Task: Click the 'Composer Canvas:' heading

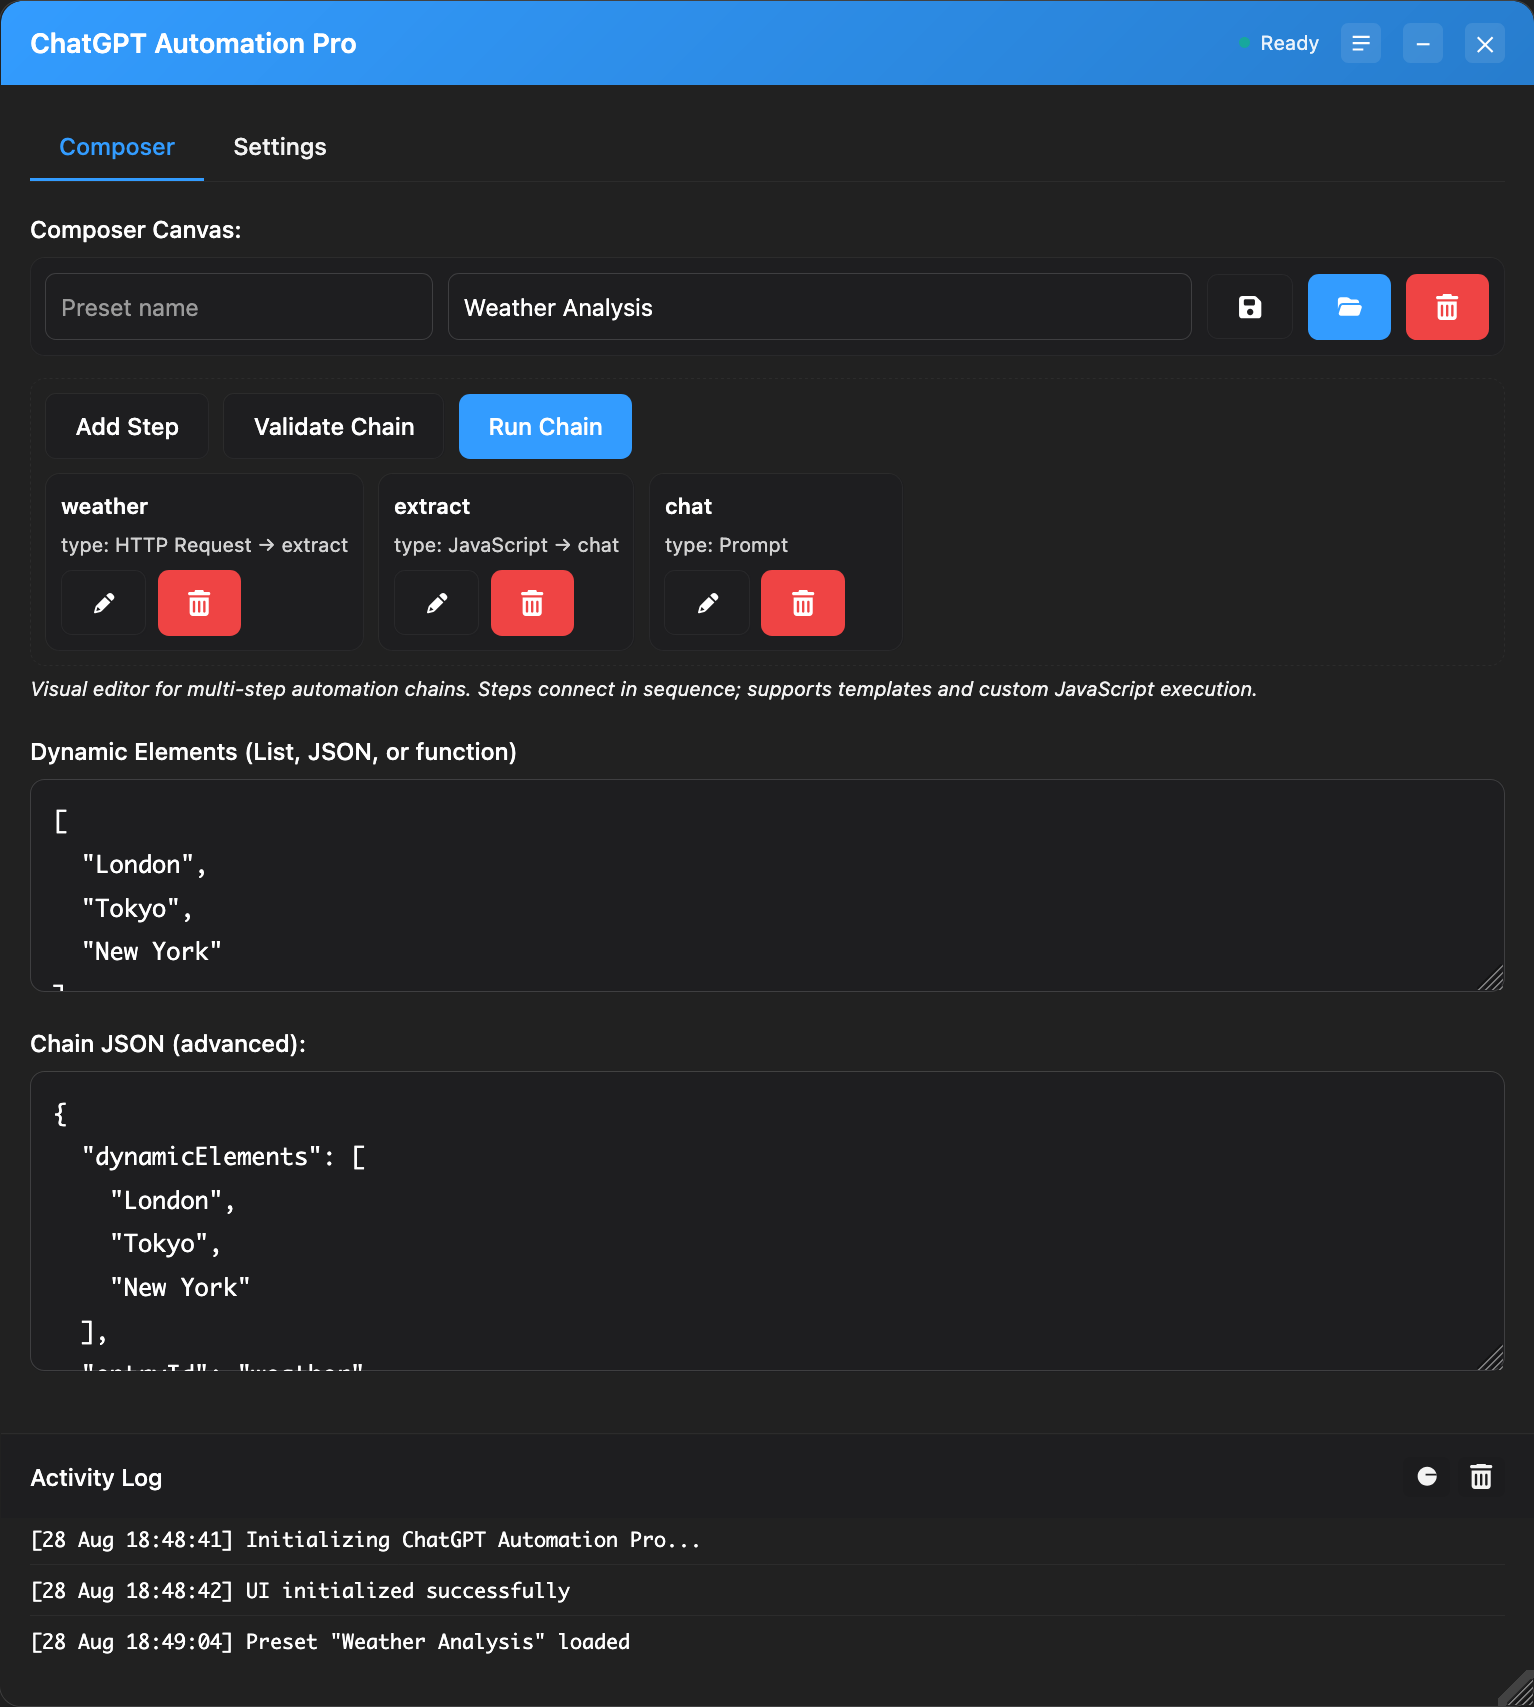Action: click(x=136, y=230)
